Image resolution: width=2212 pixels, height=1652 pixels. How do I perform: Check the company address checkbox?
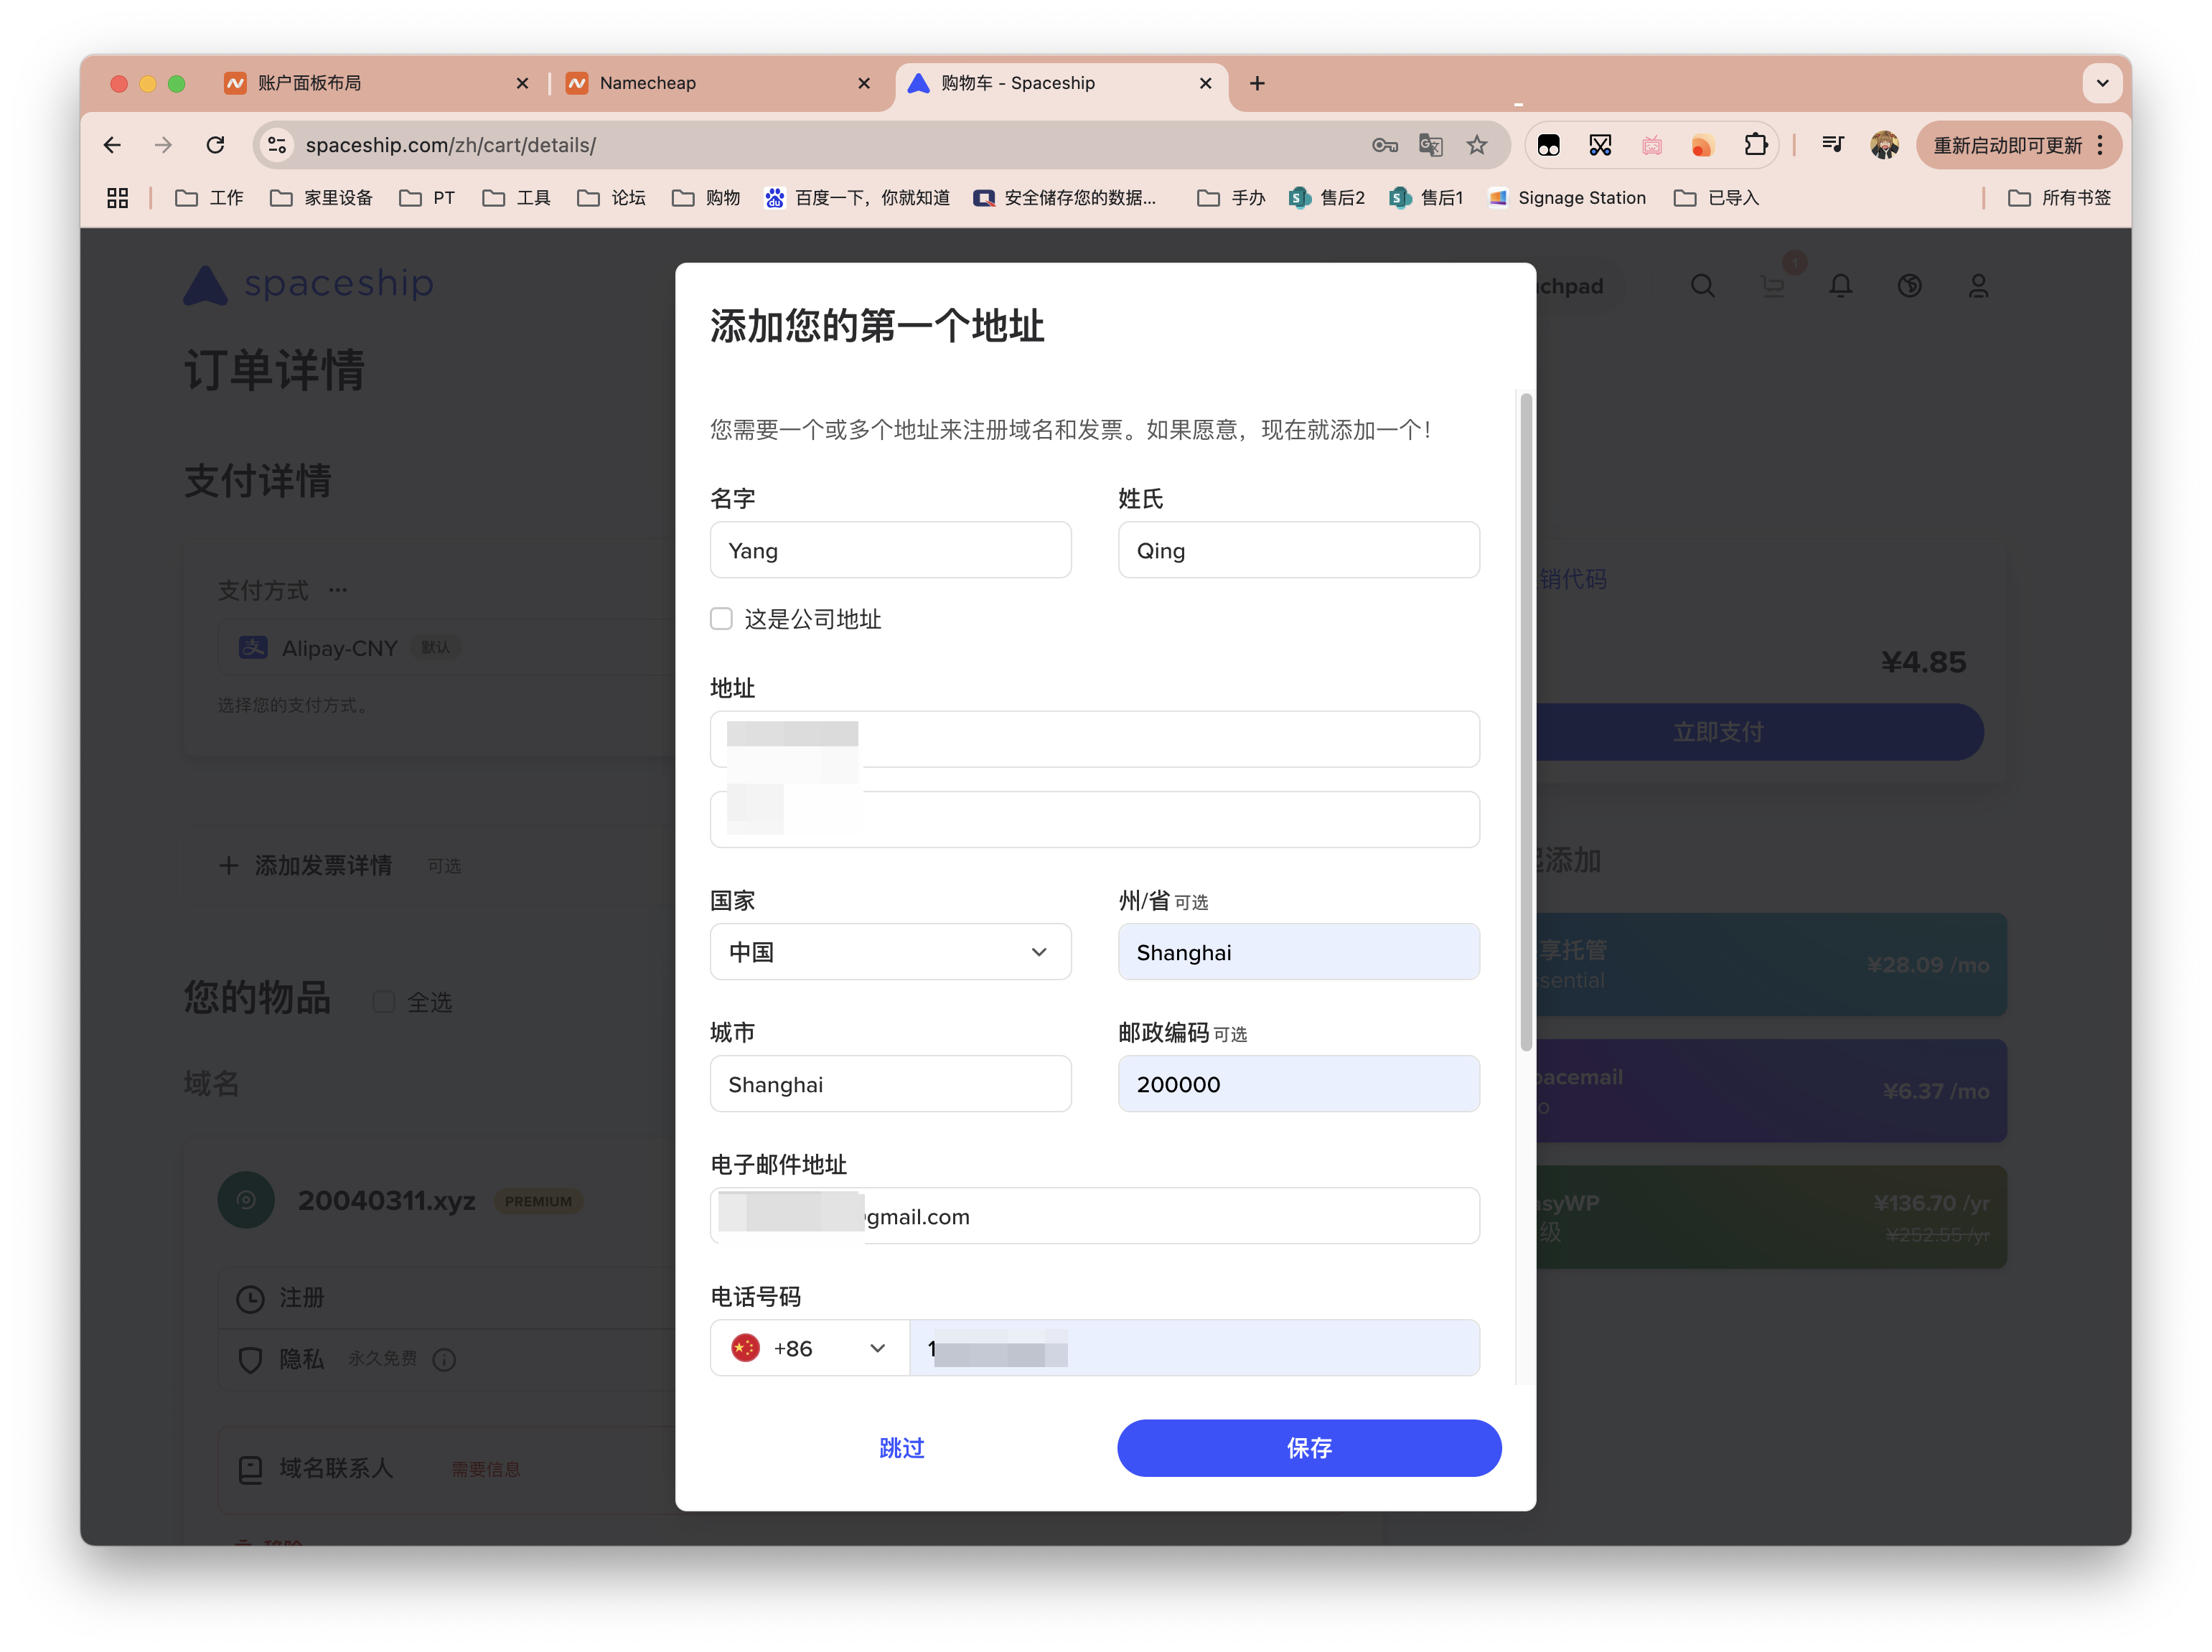coord(721,619)
